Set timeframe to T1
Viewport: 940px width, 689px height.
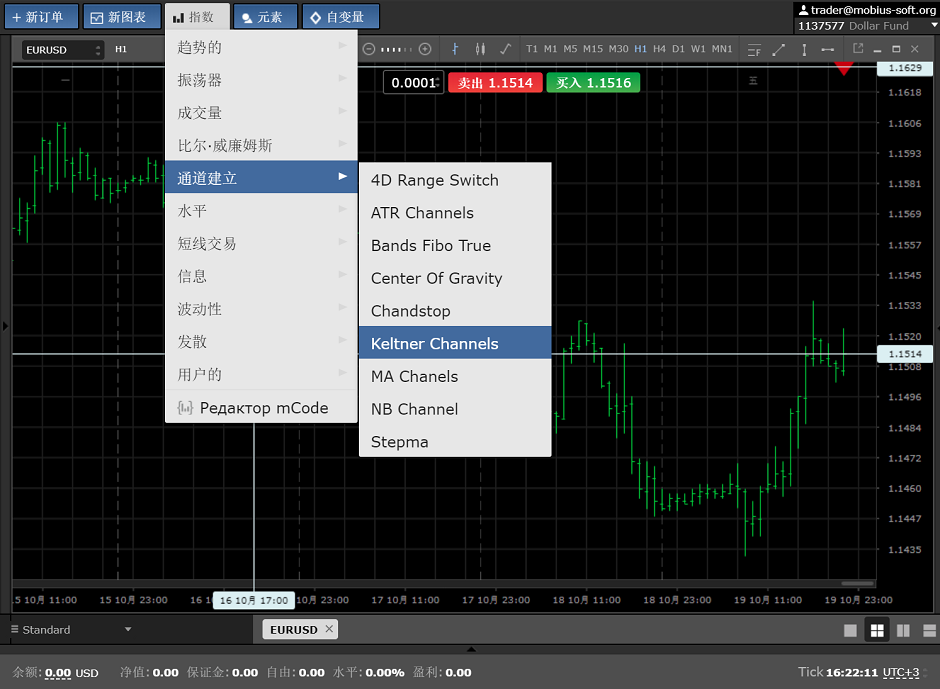click(532, 49)
